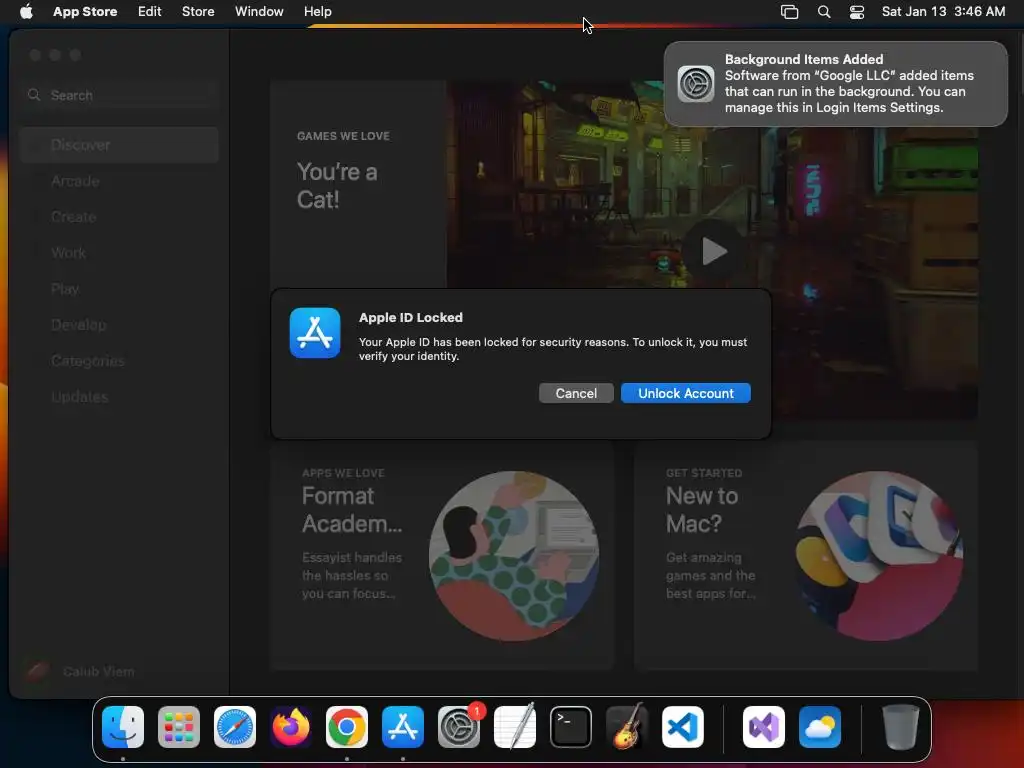This screenshot has width=1024, height=768.
Task: Click System Settings icon in notification
Action: tap(696, 84)
